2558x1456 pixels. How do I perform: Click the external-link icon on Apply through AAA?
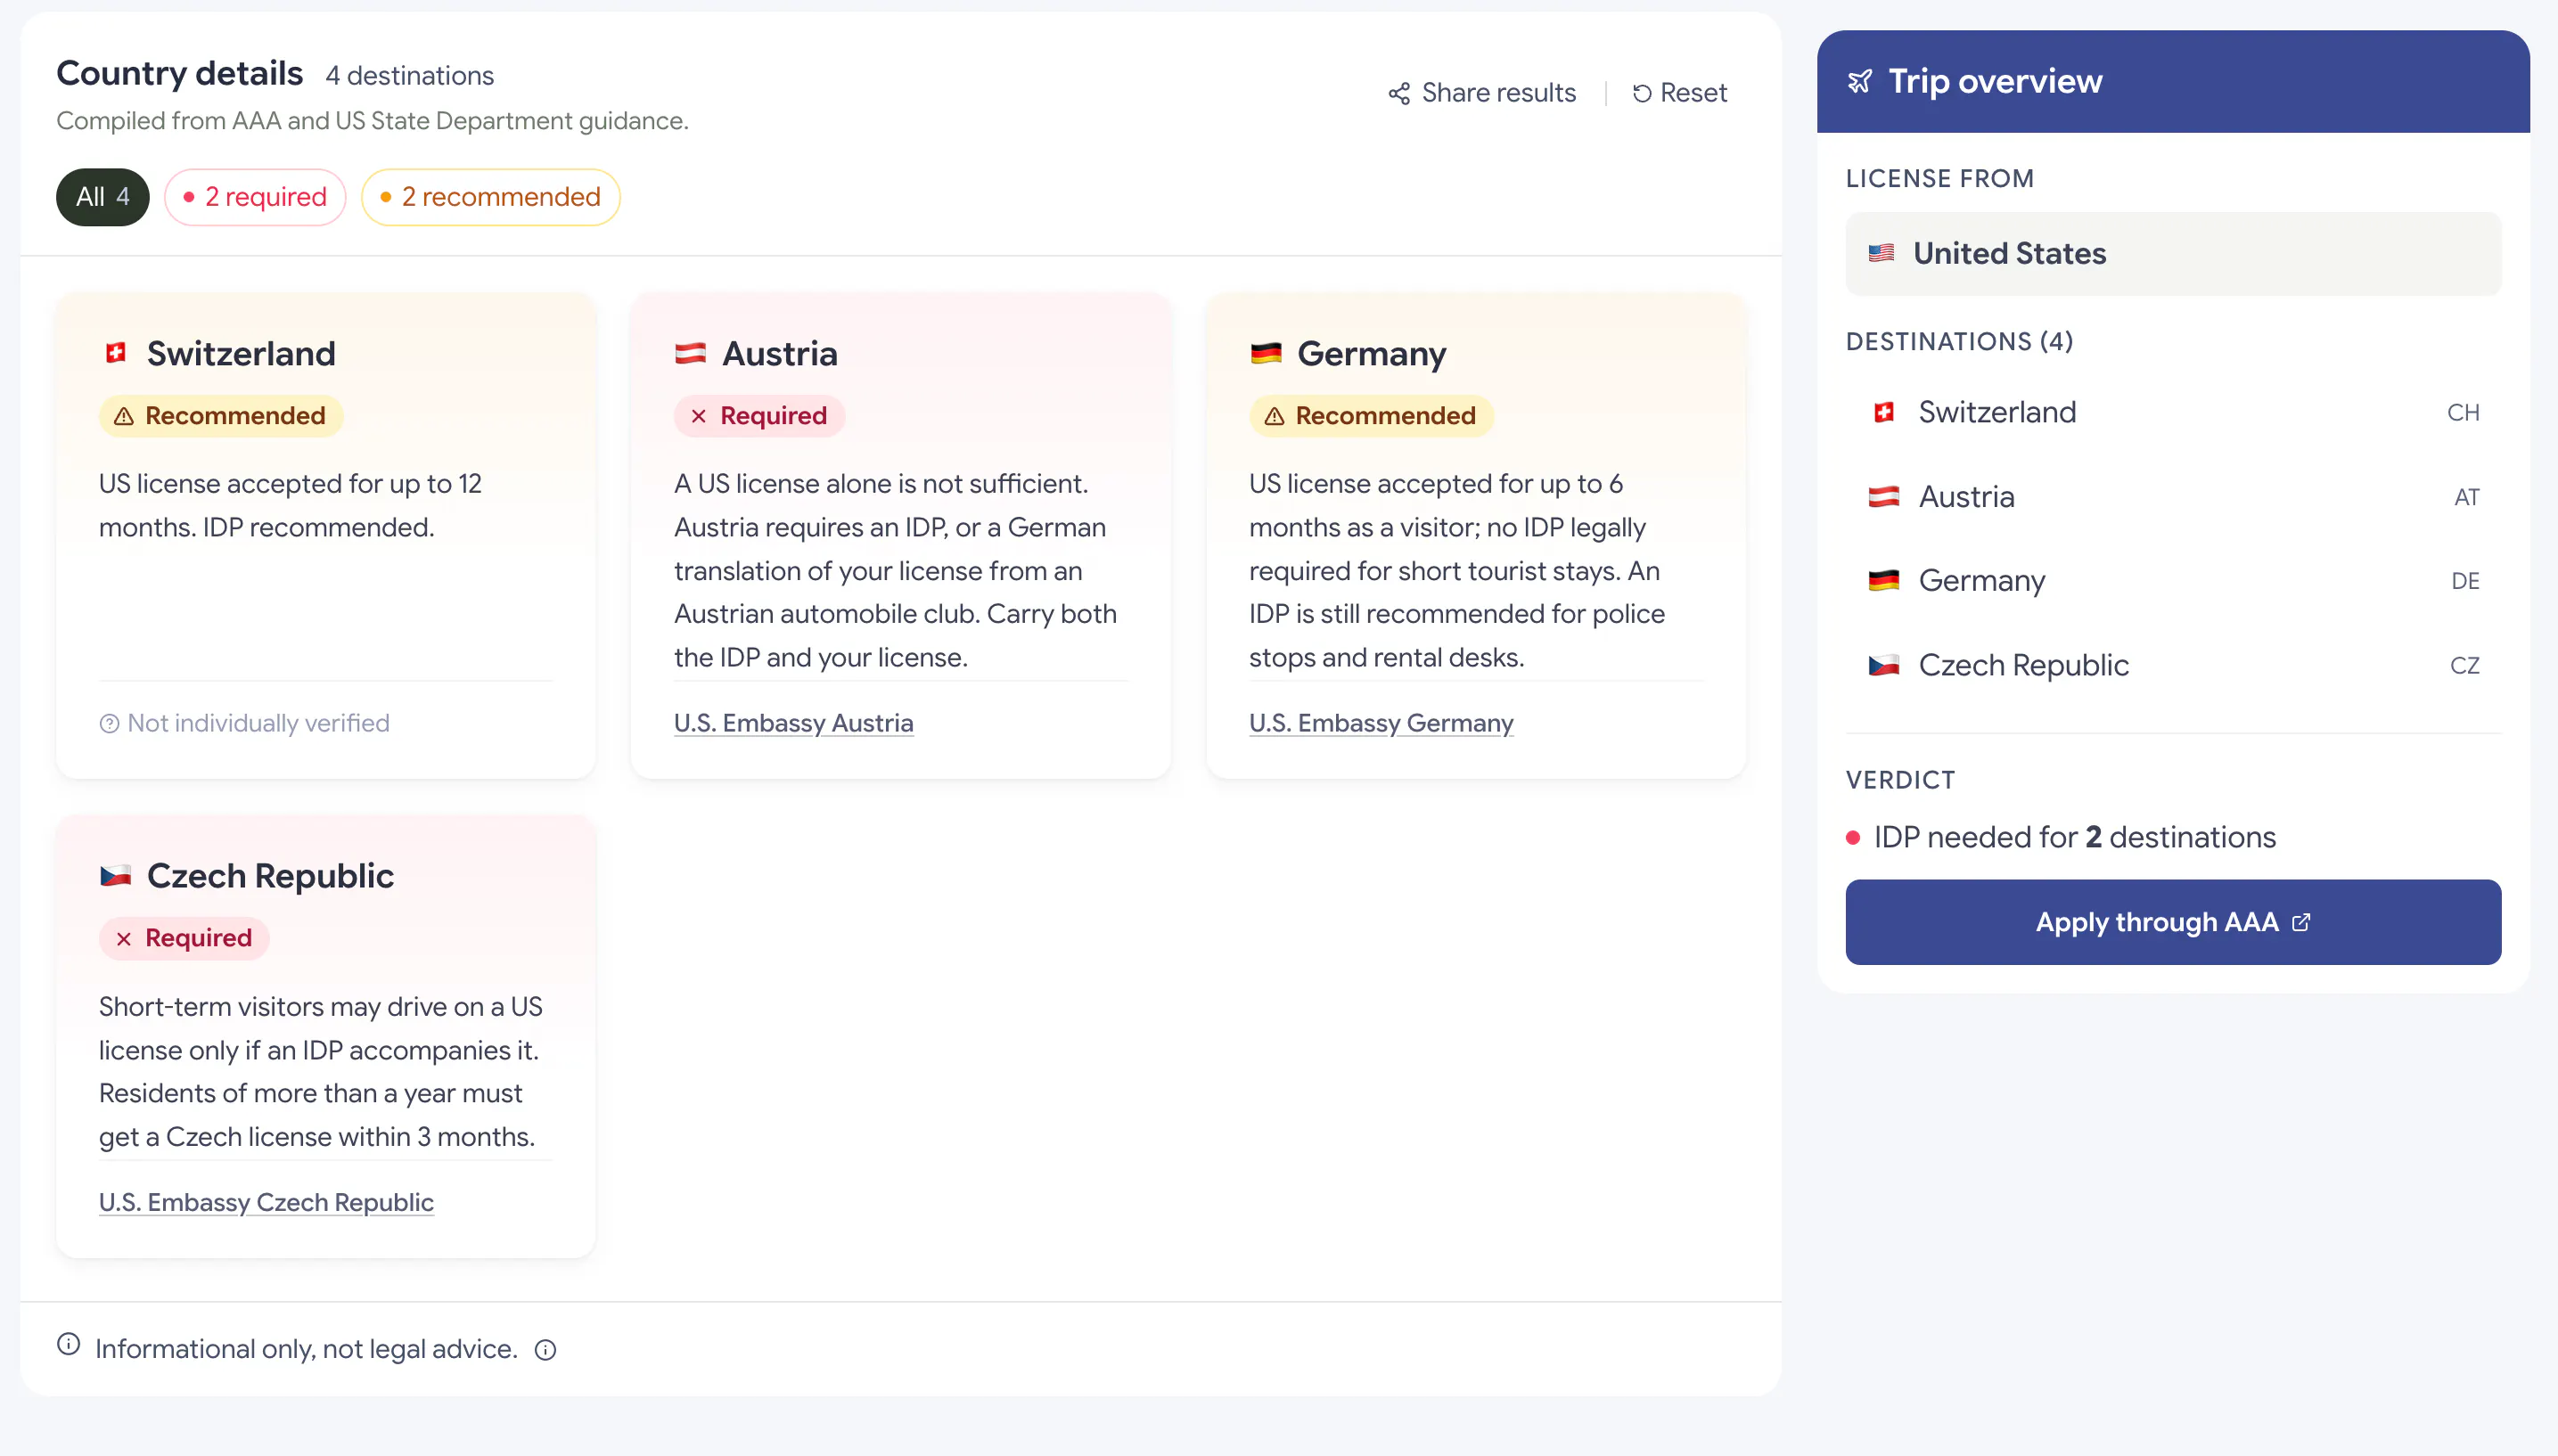(2301, 922)
